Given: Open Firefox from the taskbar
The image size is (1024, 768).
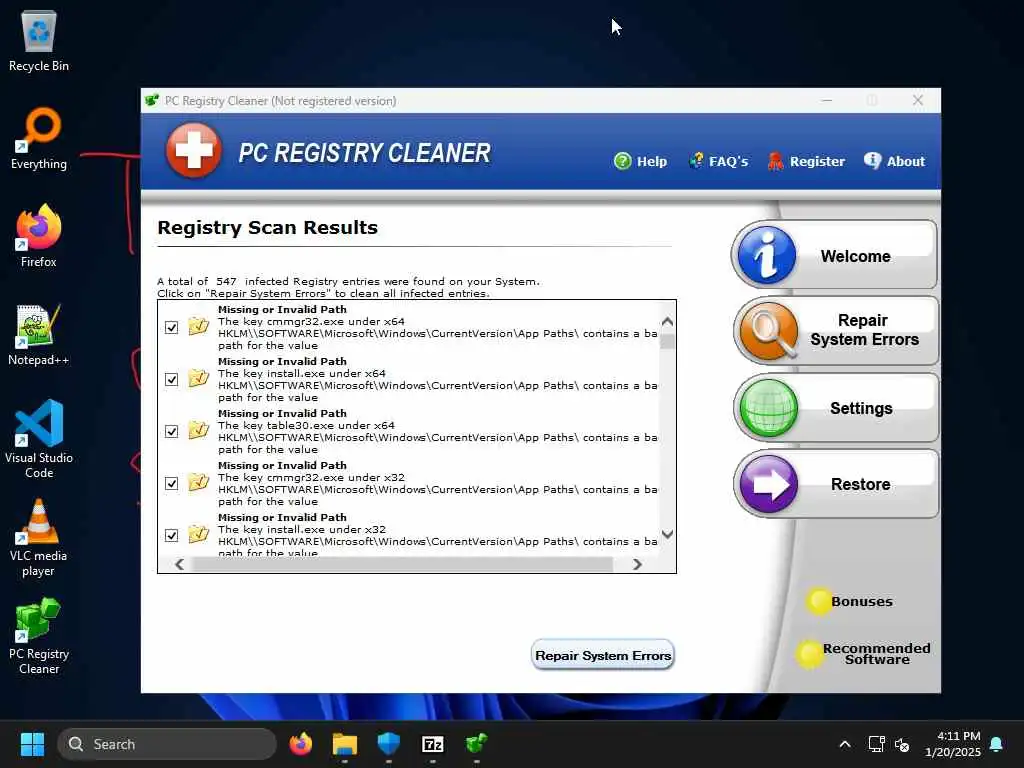Looking at the screenshot, I should 300,744.
